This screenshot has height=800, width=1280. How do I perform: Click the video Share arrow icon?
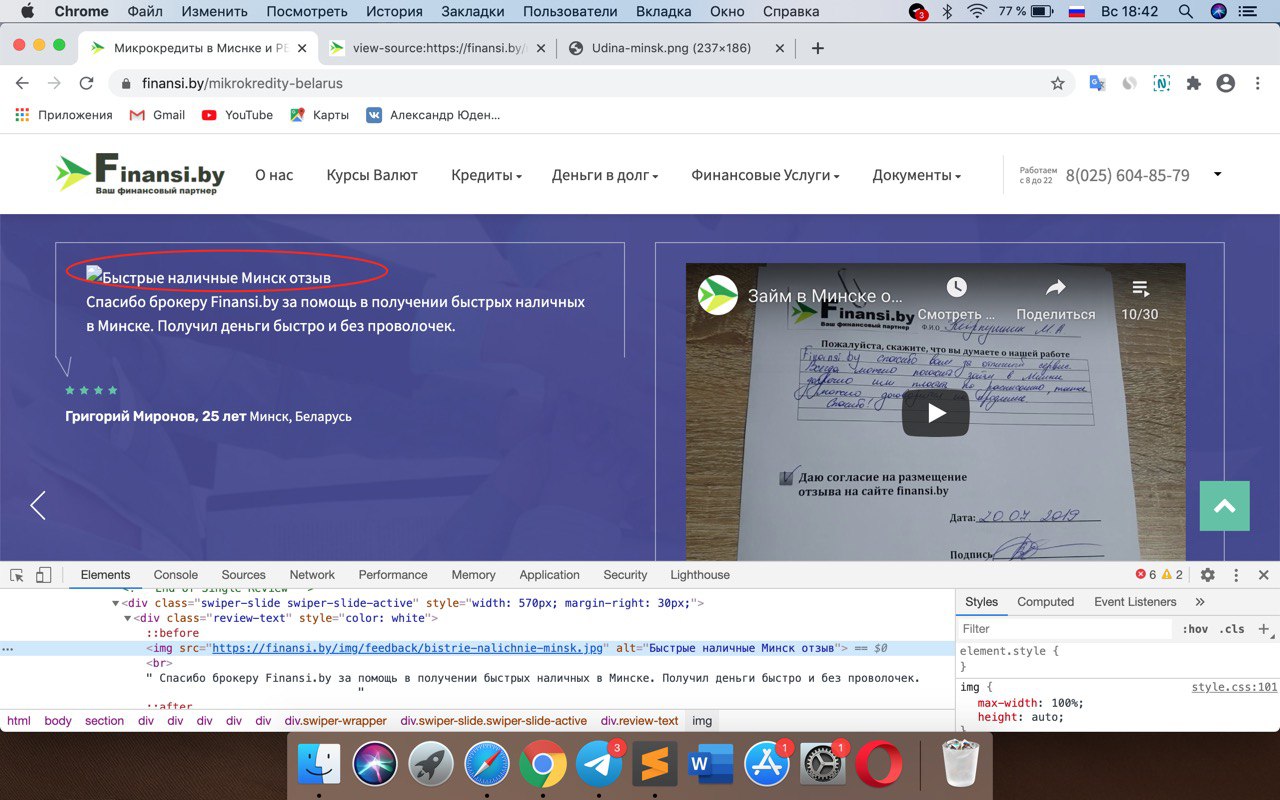[x=1055, y=288]
